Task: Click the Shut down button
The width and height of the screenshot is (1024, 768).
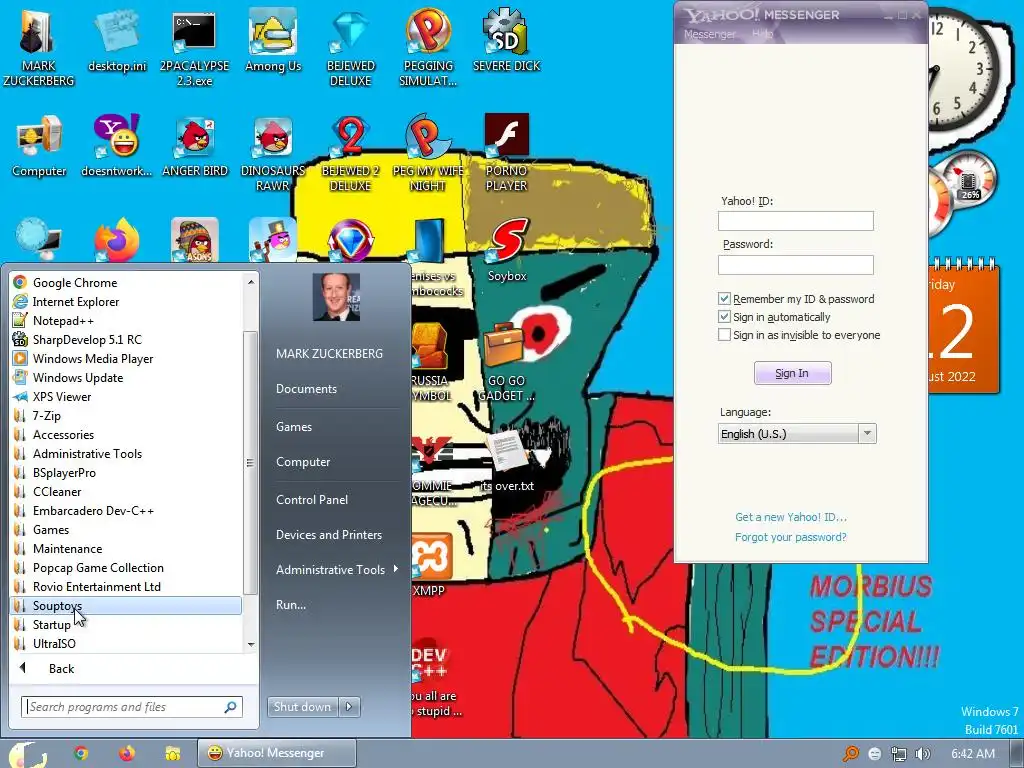Action: pyautogui.click(x=302, y=707)
